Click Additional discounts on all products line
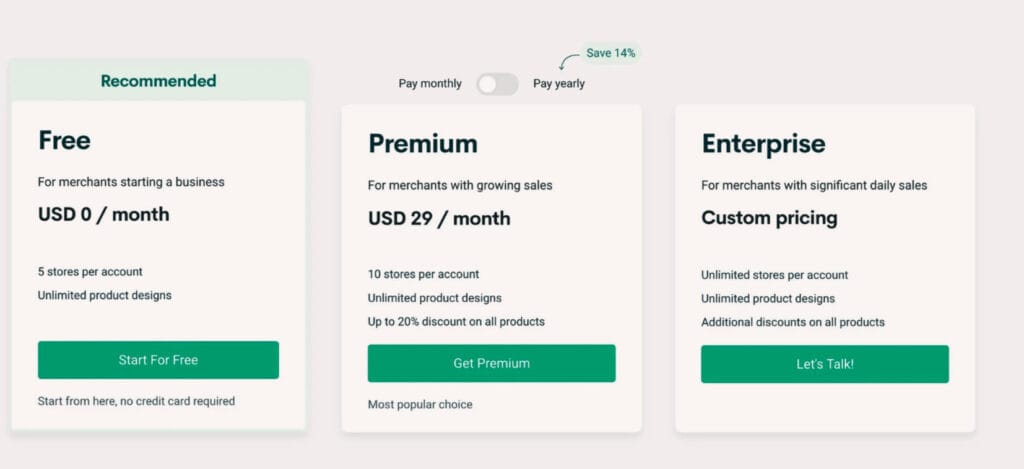This screenshot has width=1024, height=469. click(x=793, y=322)
